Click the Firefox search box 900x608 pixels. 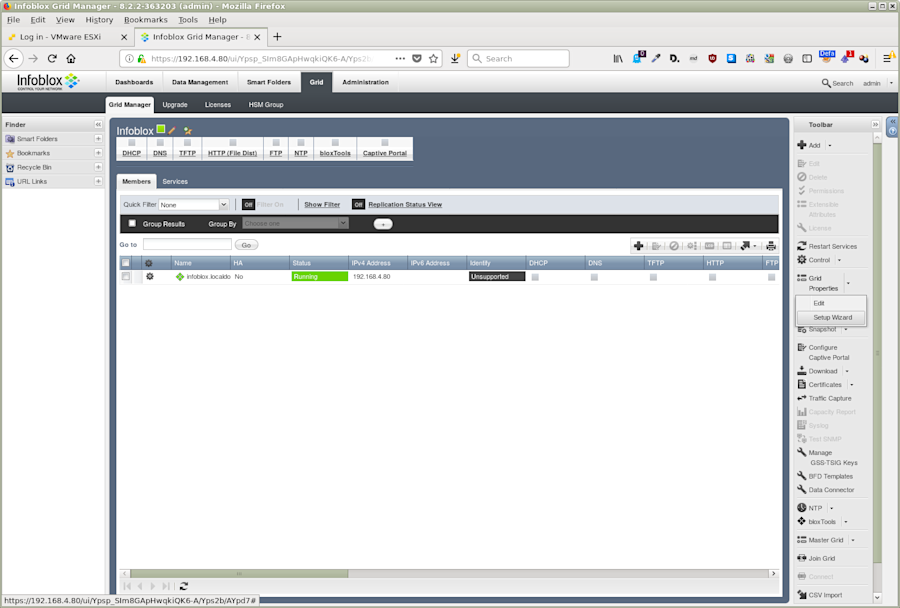point(518,59)
